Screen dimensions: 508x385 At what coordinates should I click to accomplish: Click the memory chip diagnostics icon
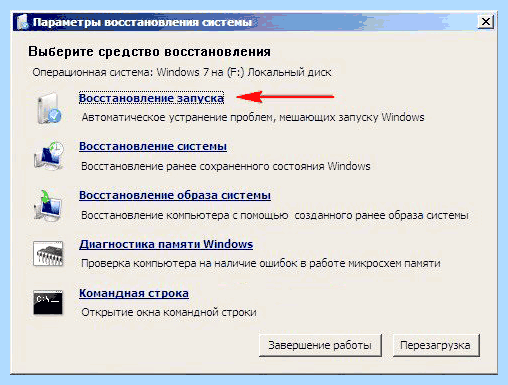coord(48,254)
